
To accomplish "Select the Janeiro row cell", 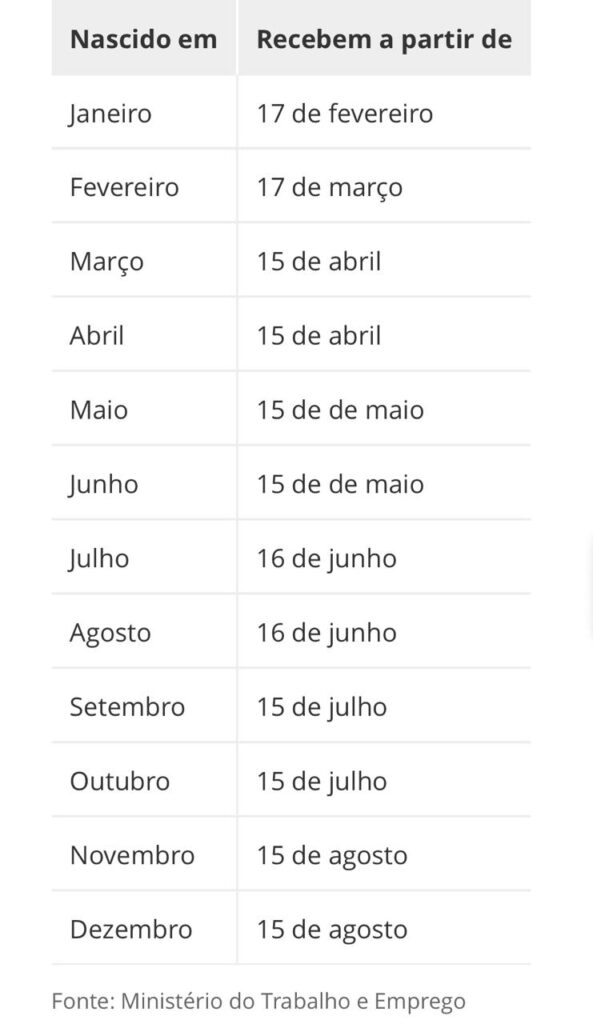I will 143,113.
